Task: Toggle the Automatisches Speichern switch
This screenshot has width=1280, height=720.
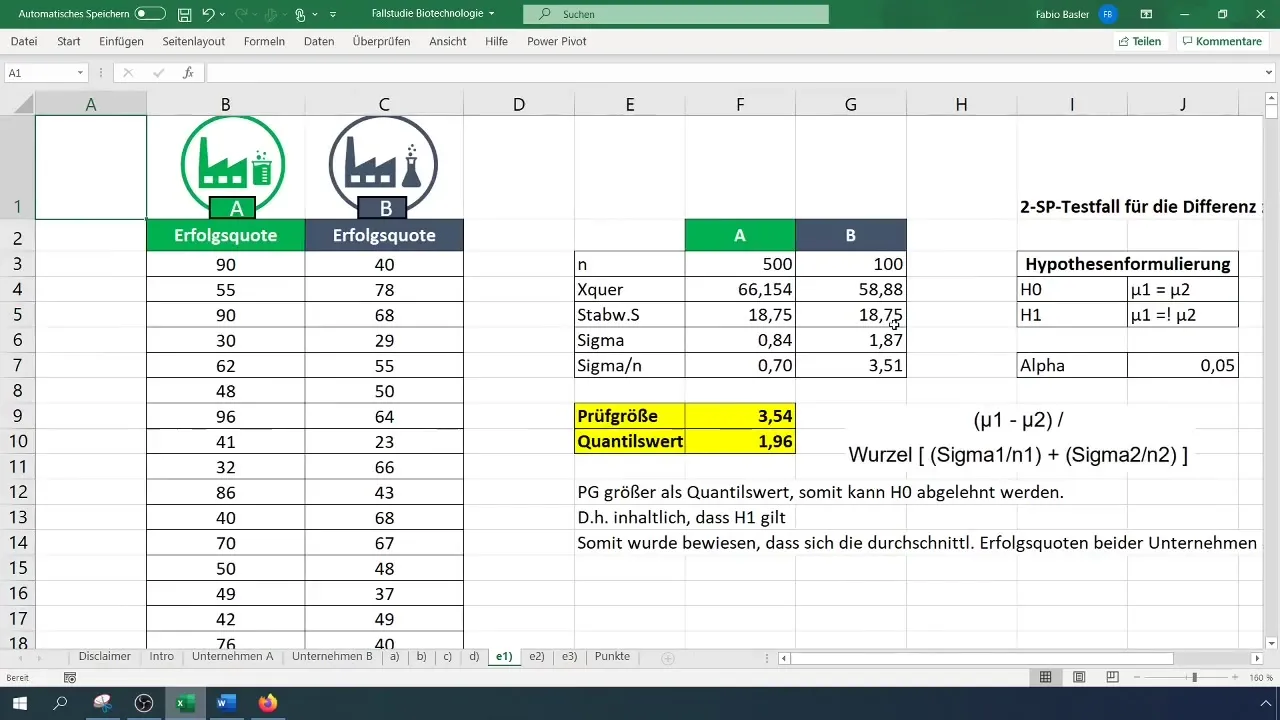Action: (x=150, y=14)
